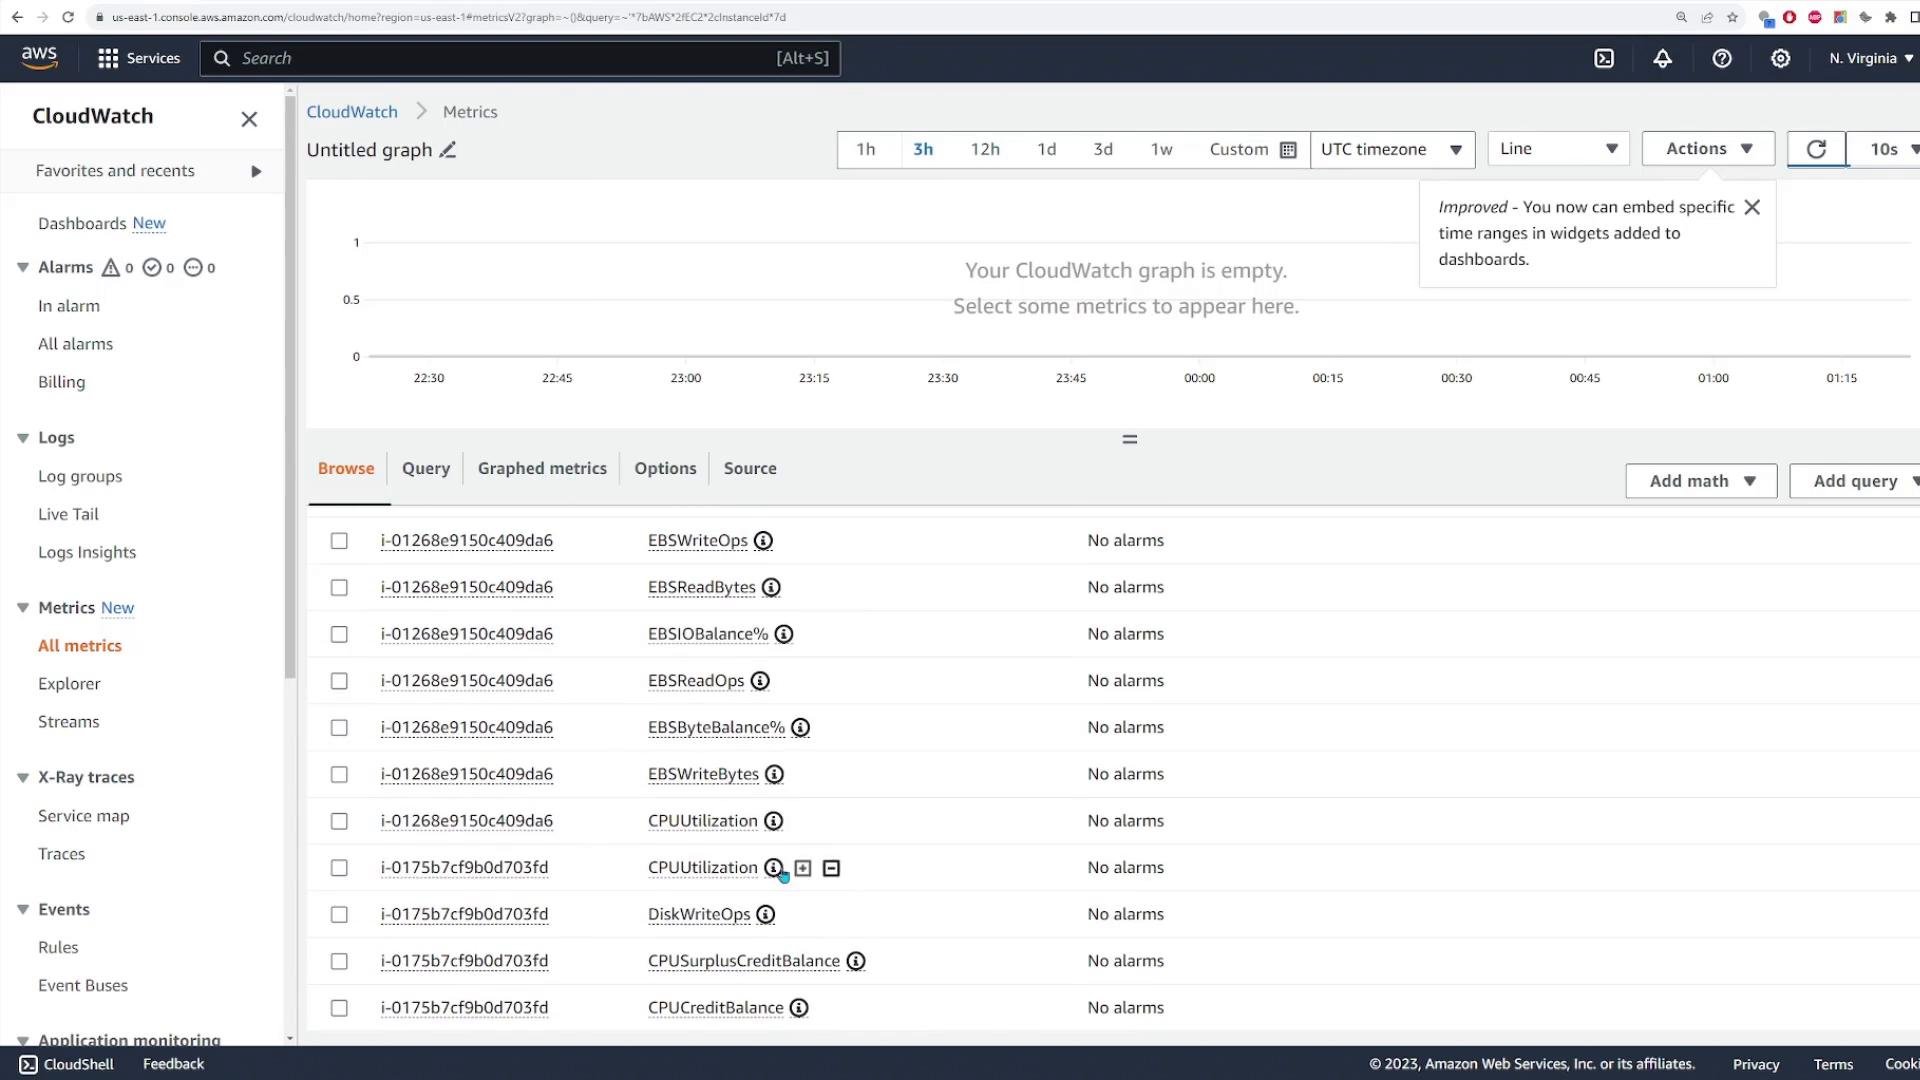The width and height of the screenshot is (1920, 1080).
Task: Check the CPUSurplusCreditBalance row checkbox
Action: [x=339, y=961]
